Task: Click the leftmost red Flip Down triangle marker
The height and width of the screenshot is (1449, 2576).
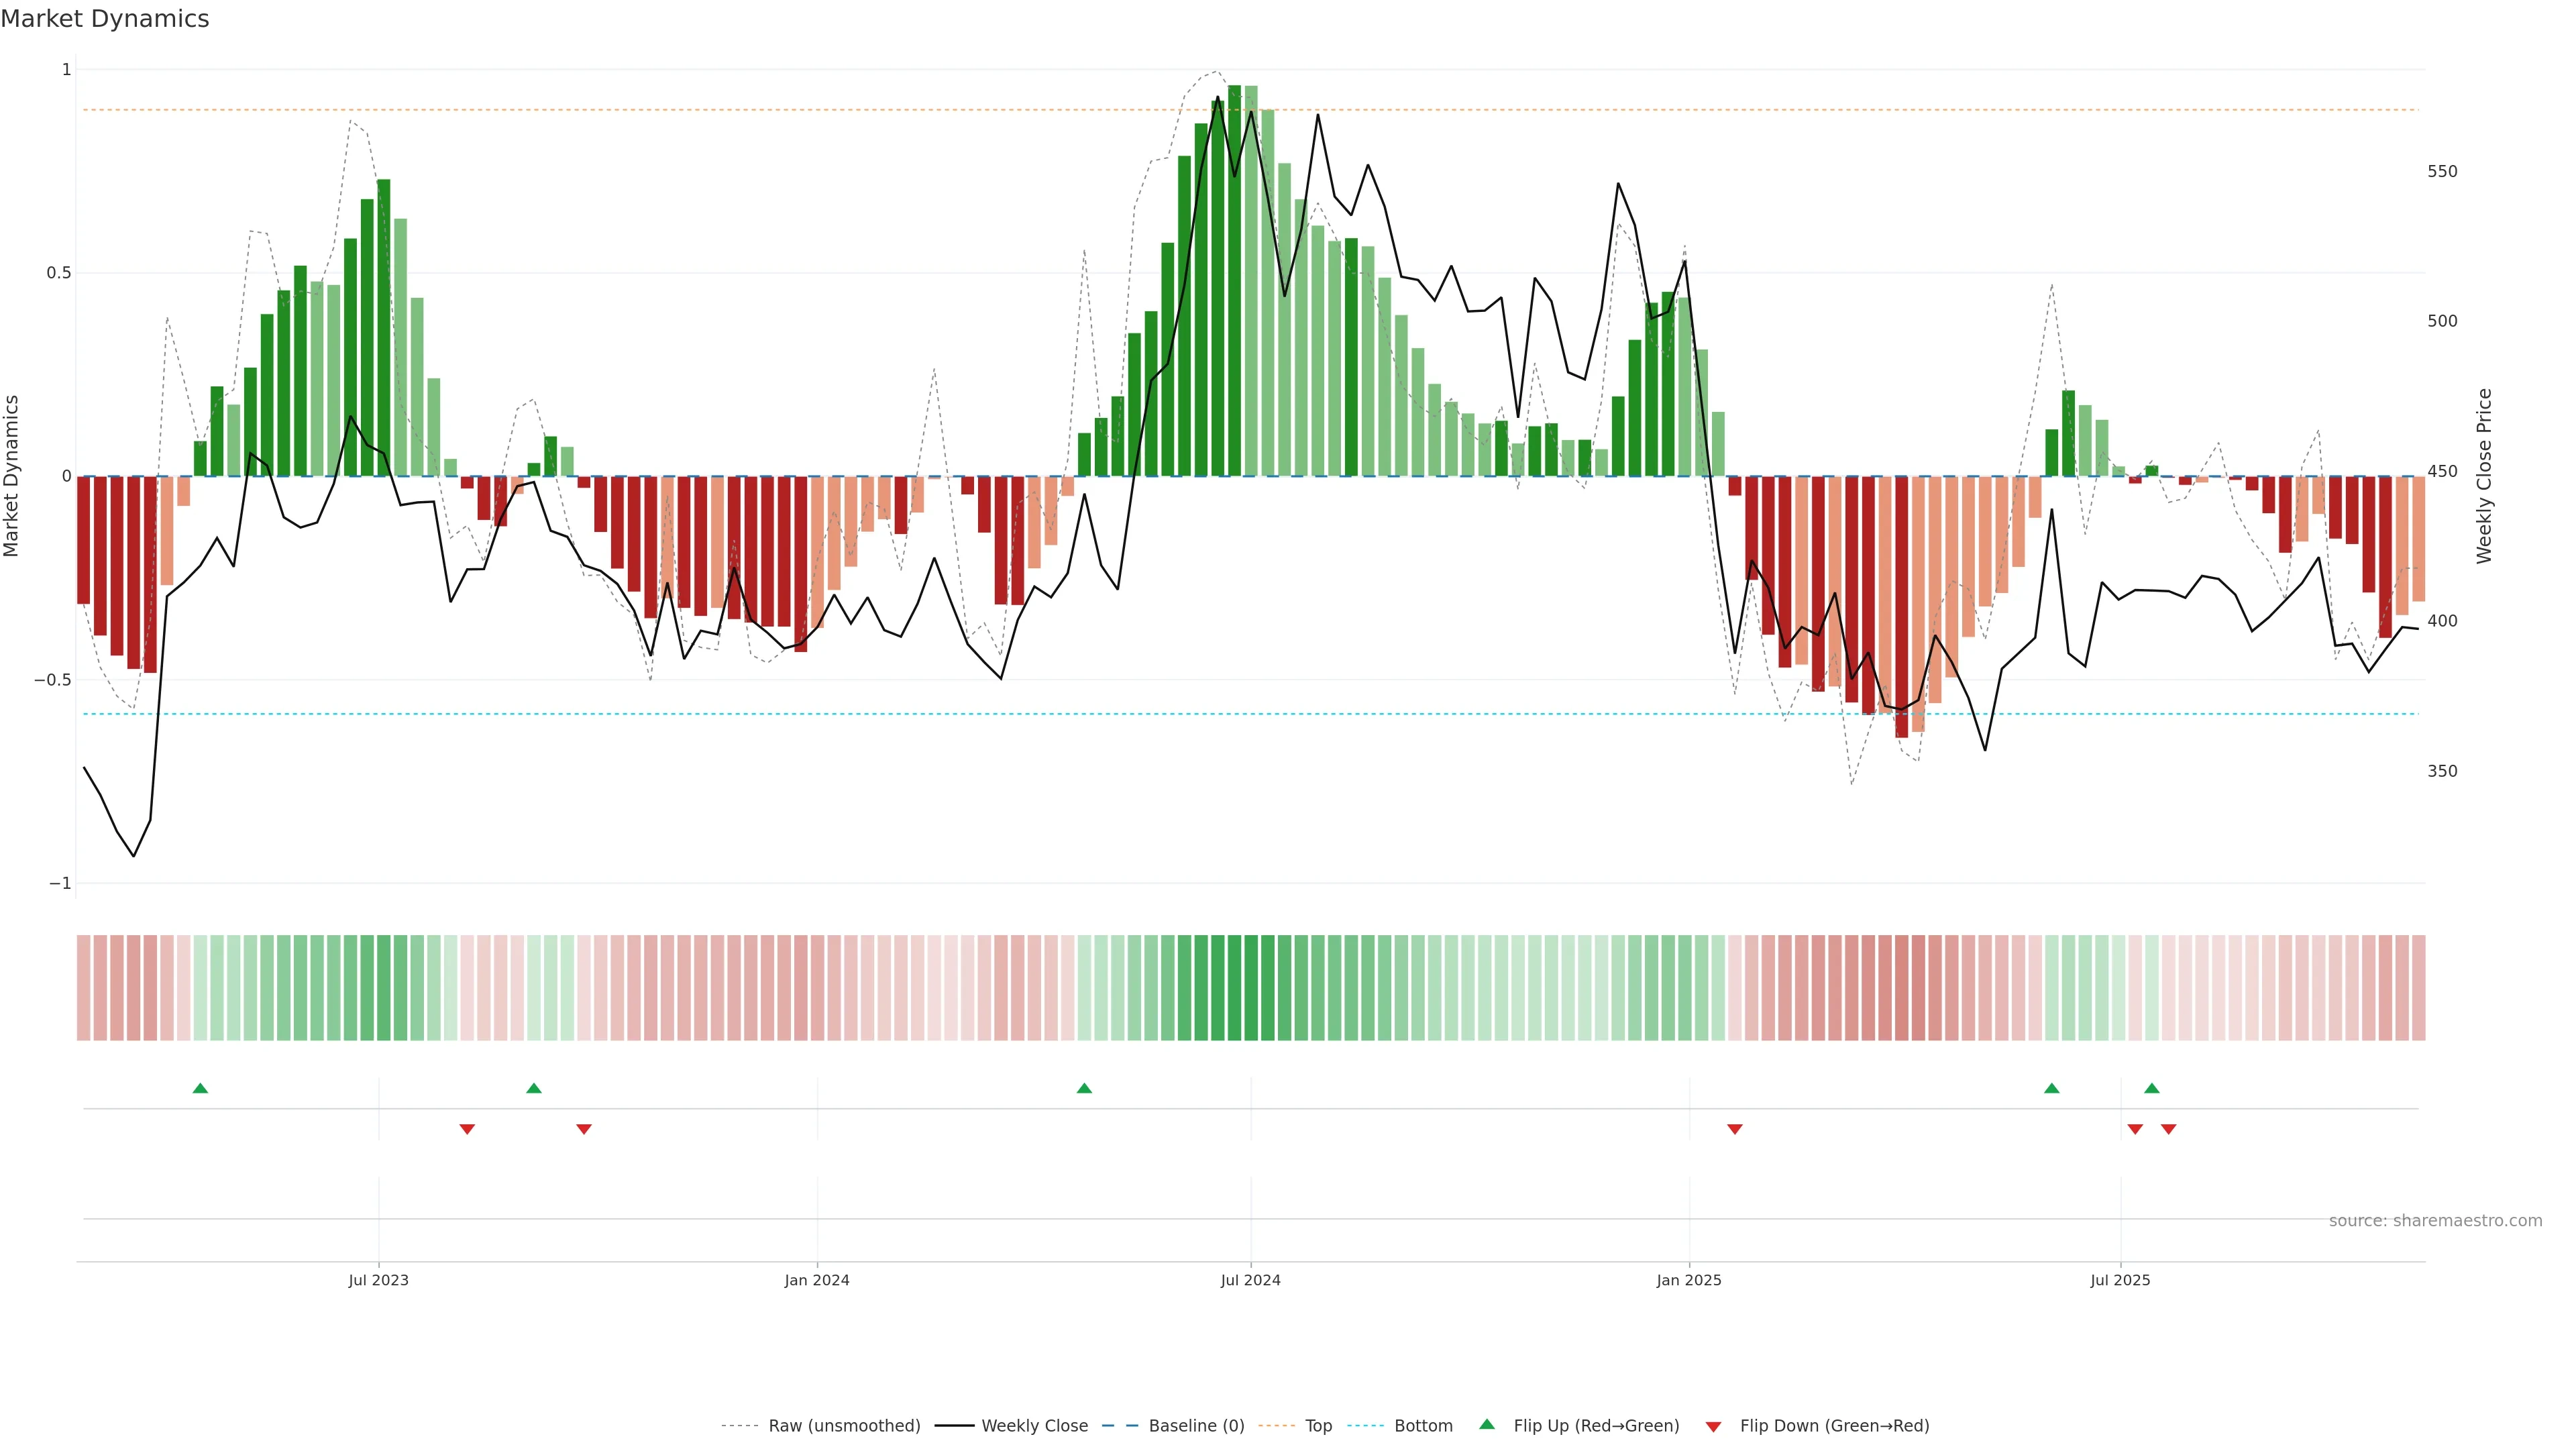Action: 467,1129
